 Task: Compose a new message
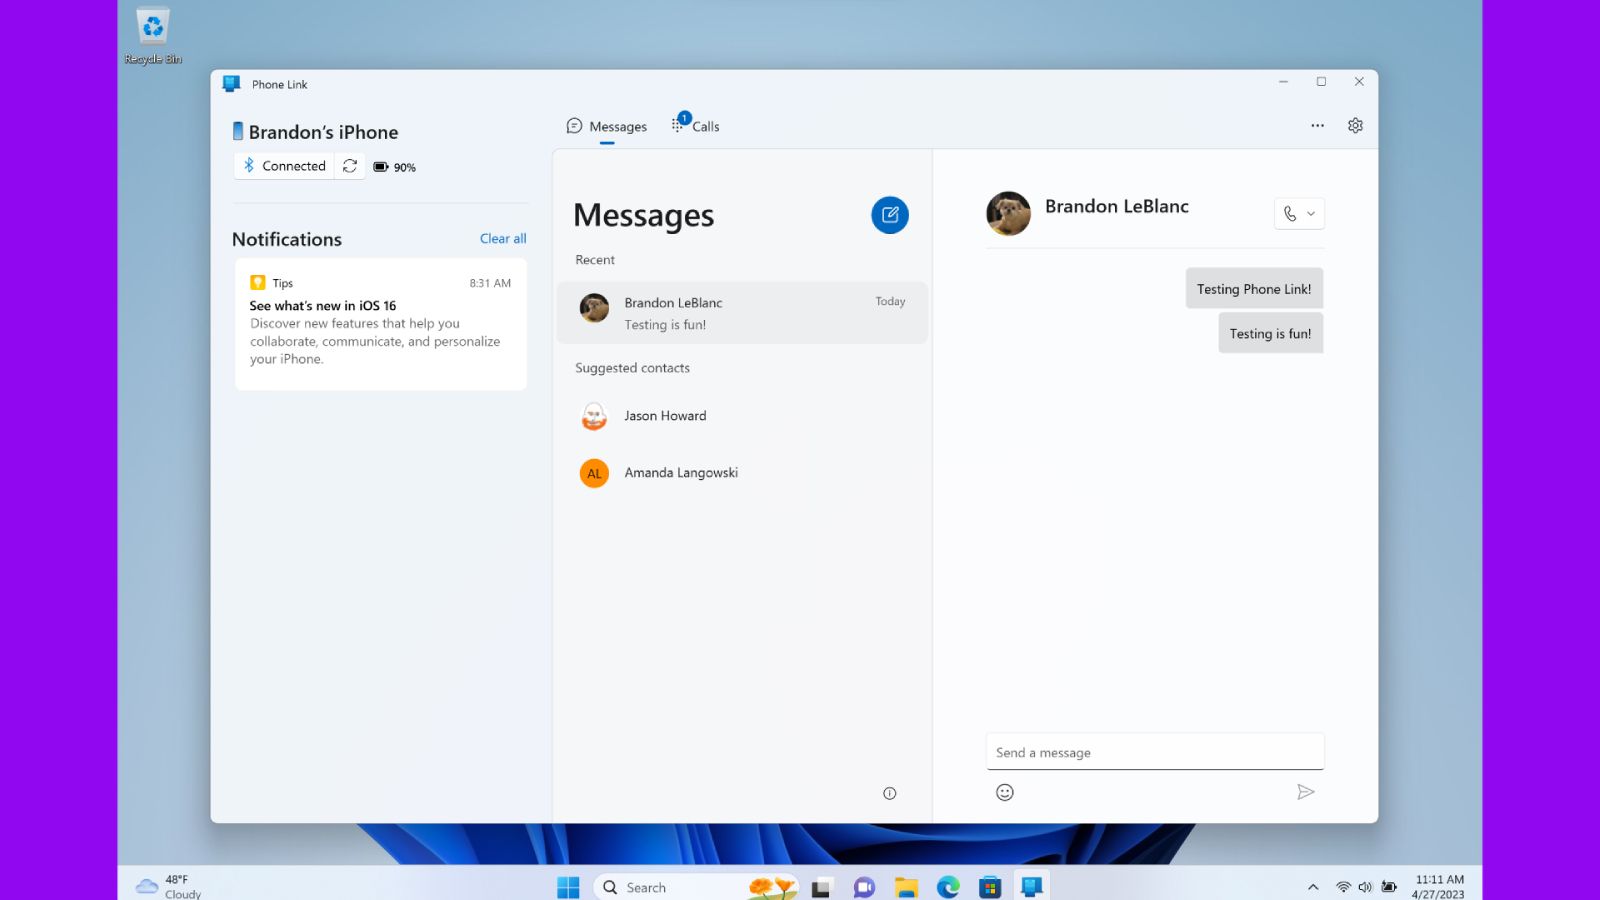(x=889, y=215)
